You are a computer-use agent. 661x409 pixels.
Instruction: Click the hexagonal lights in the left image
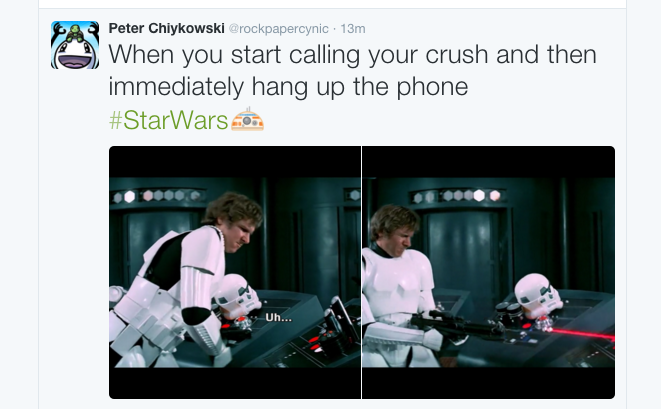click(157, 196)
